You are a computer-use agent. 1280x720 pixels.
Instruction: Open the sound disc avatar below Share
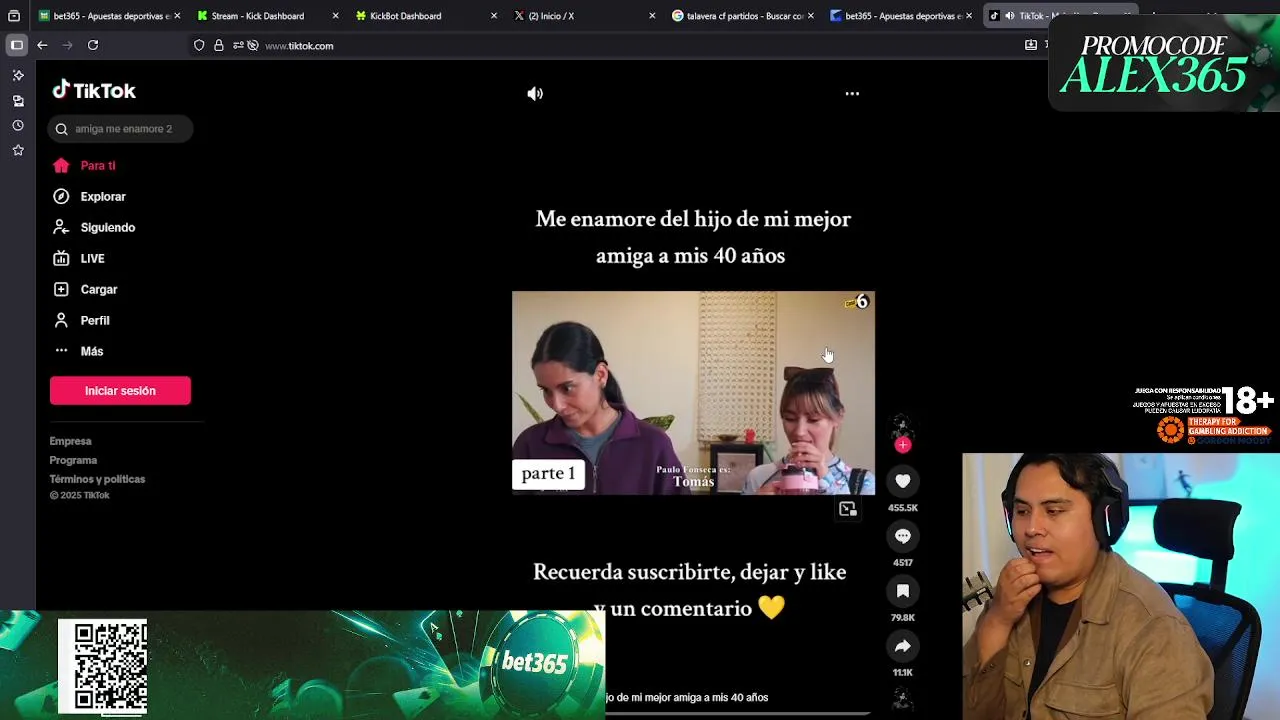tap(902, 698)
